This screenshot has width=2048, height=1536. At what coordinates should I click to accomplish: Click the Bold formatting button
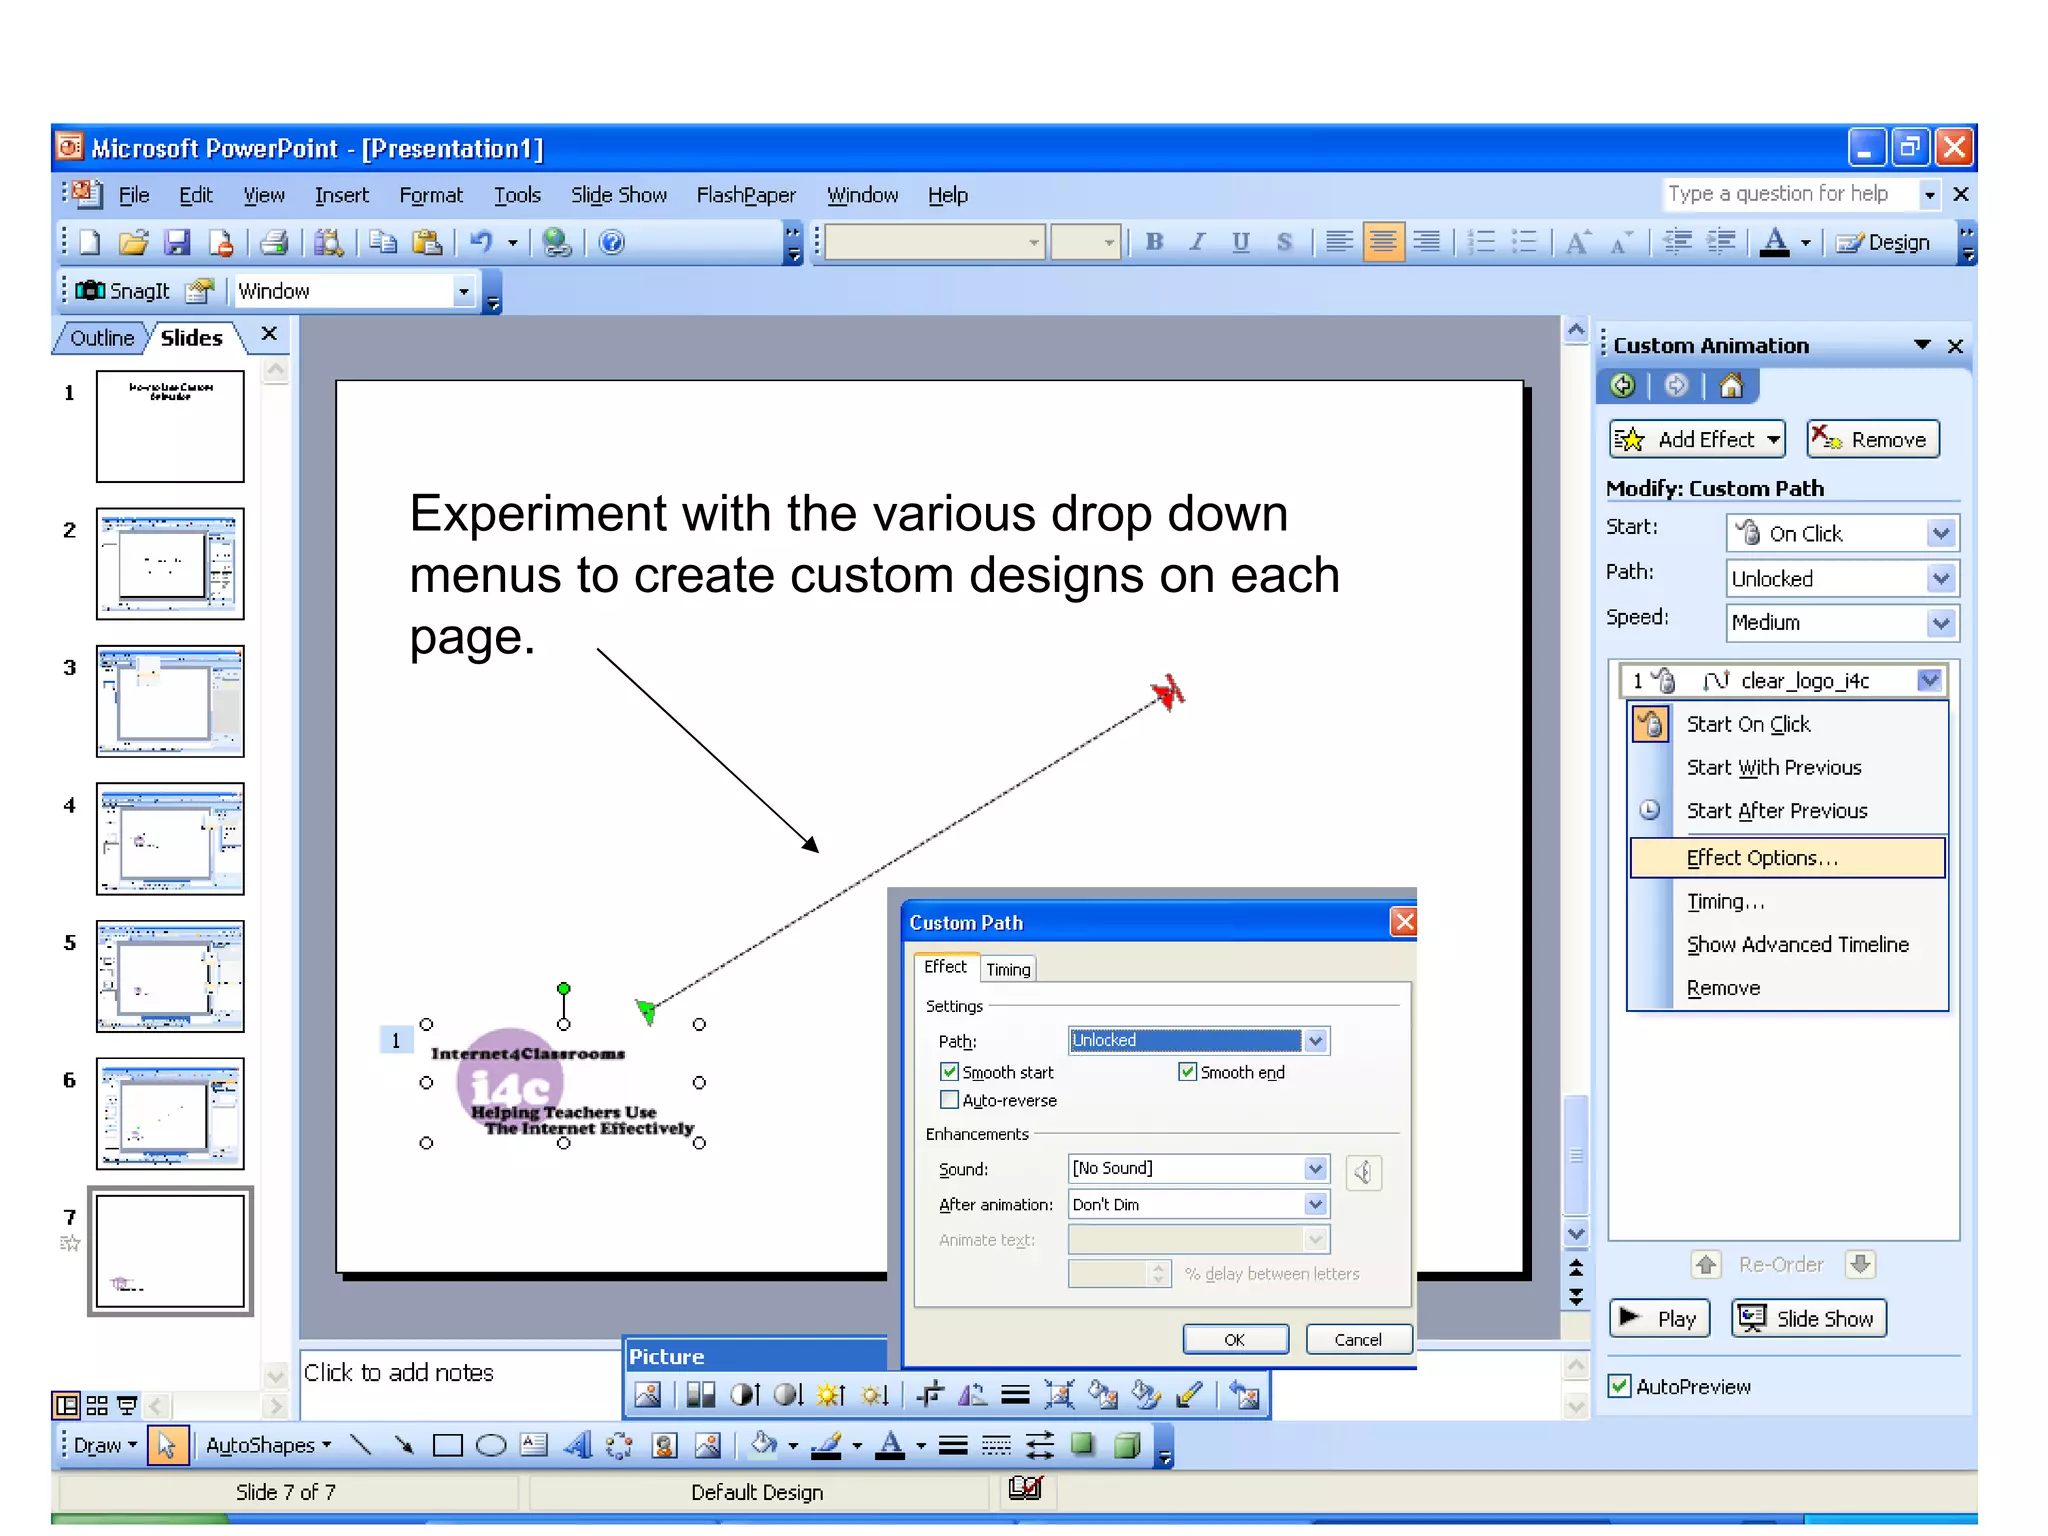[x=1154, y=242]
